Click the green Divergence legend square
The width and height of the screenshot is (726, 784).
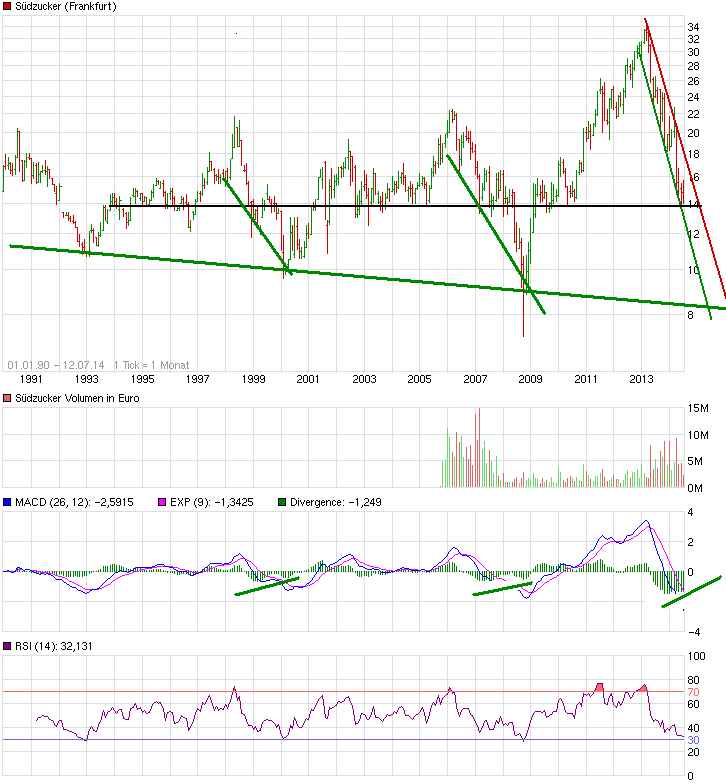(282, 502)
